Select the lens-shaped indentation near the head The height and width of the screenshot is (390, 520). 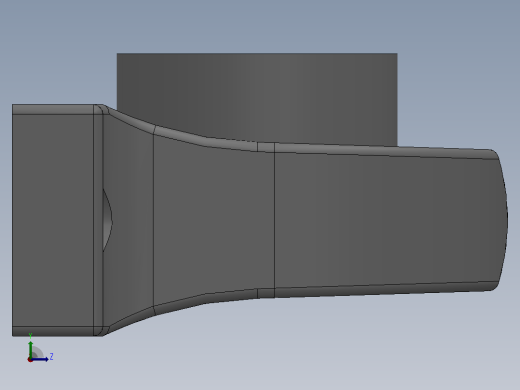pyautogui.click(x=107, y=220)
